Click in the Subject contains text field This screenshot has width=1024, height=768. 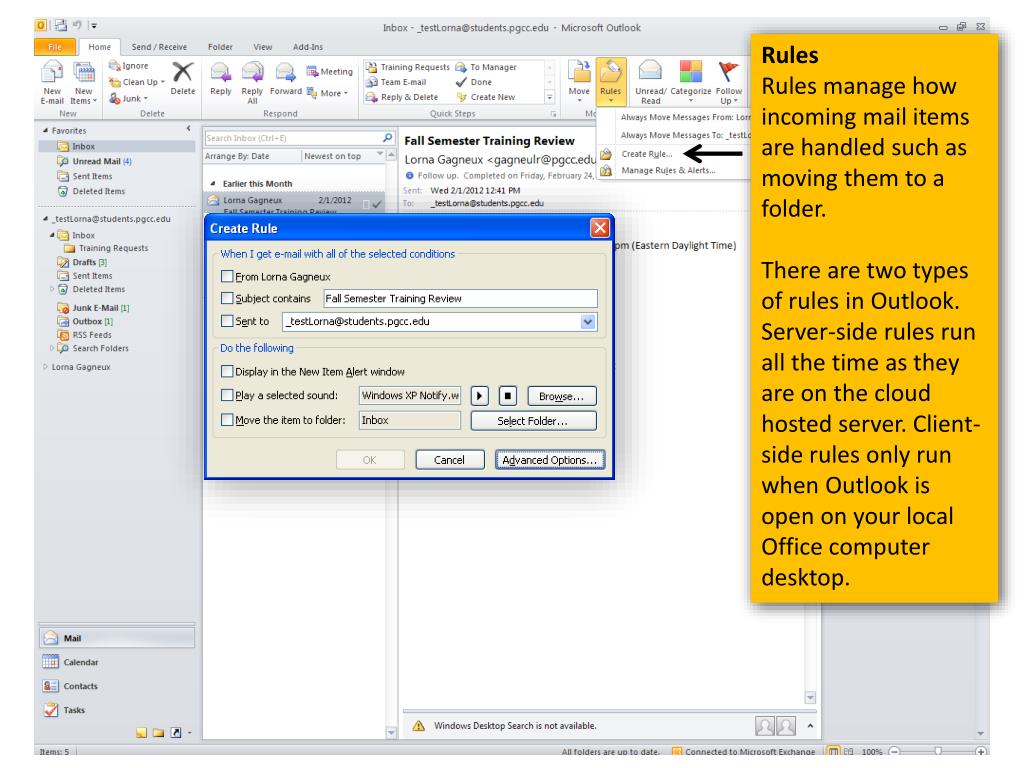point(460,298)
